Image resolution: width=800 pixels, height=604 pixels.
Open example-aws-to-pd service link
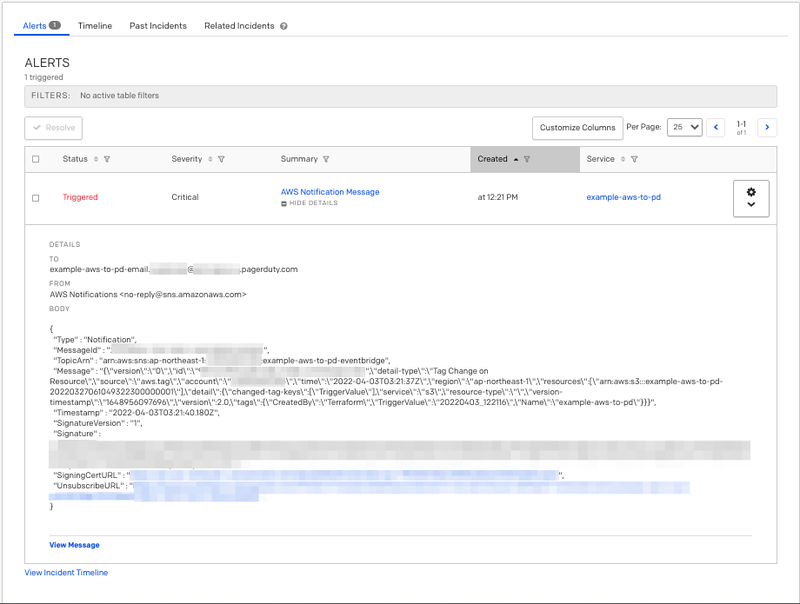[x=623, y=197]
